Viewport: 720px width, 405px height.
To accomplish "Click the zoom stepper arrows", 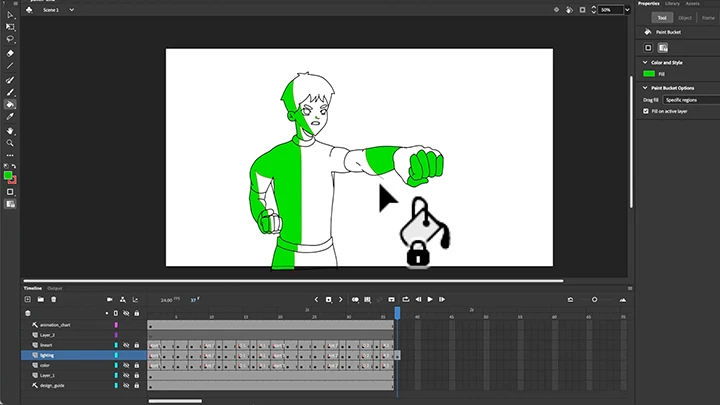I will coord(593,10).
